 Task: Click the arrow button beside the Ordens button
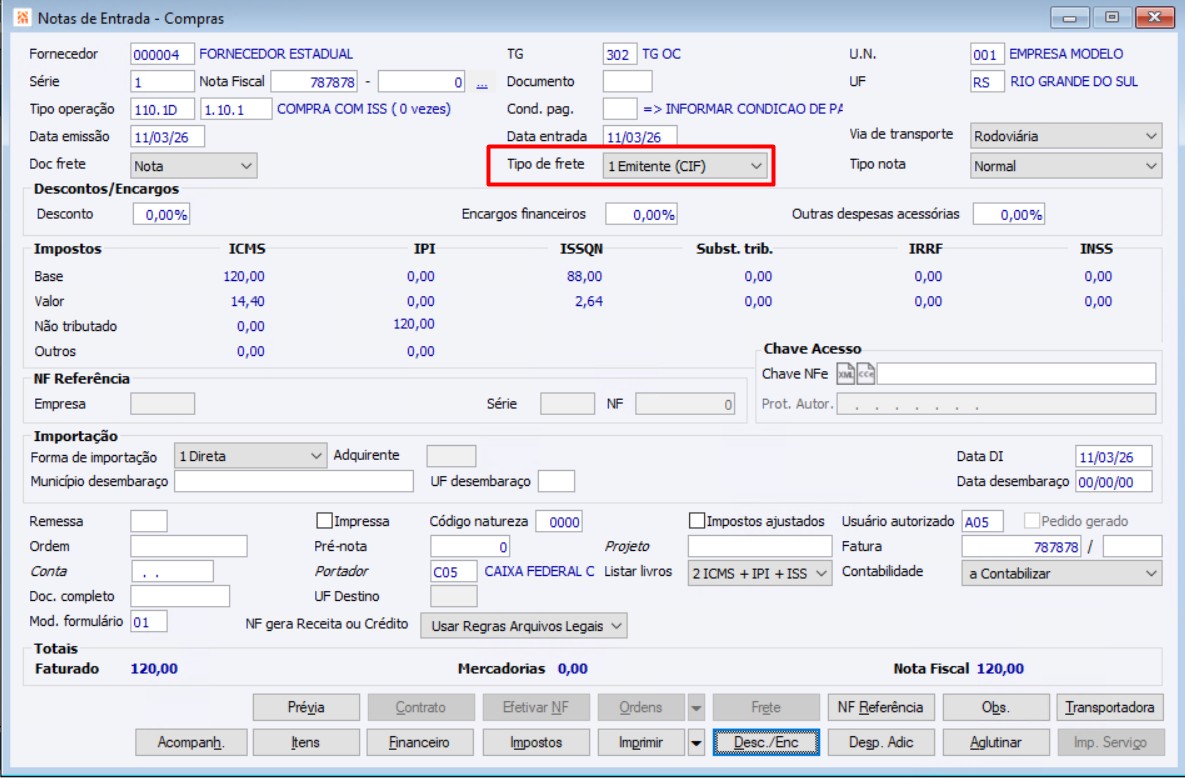point(696,707)
